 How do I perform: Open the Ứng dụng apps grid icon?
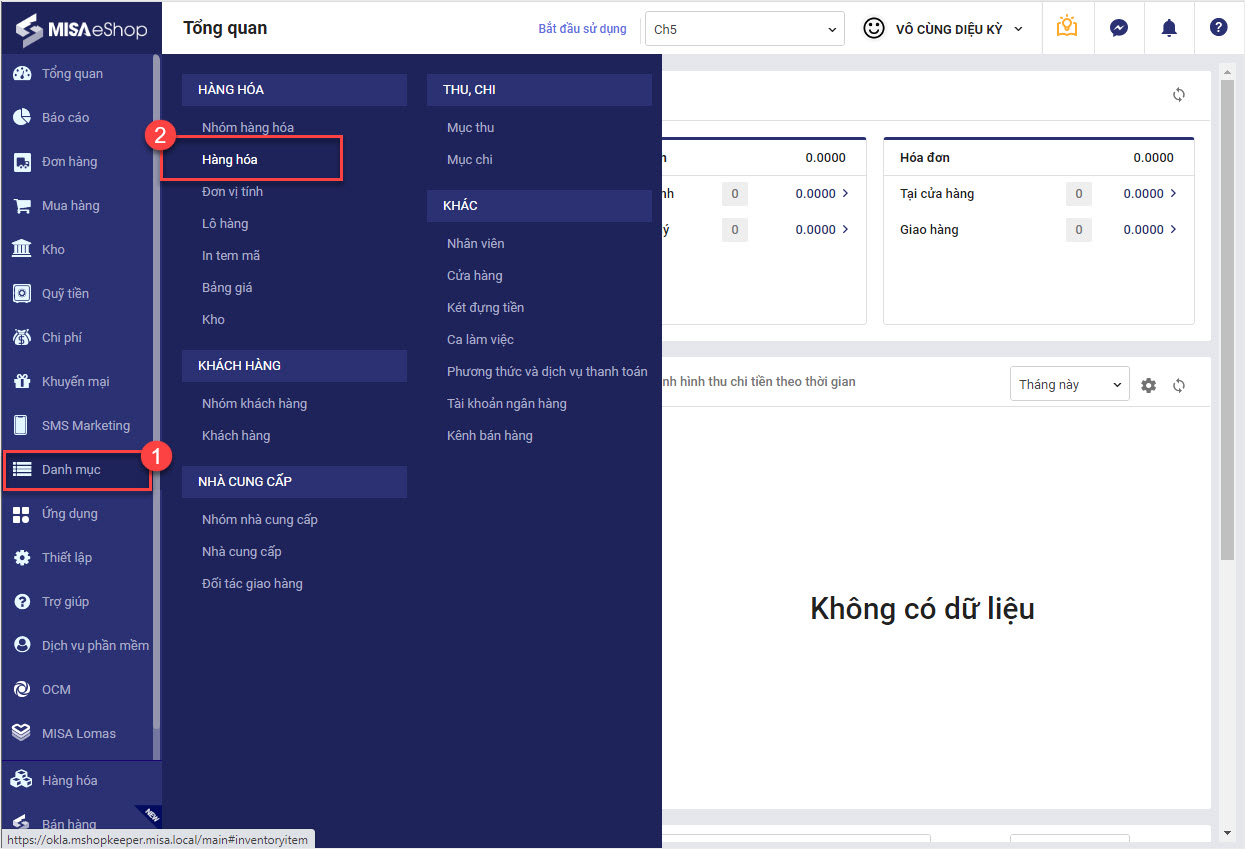[x=21, y=514]
